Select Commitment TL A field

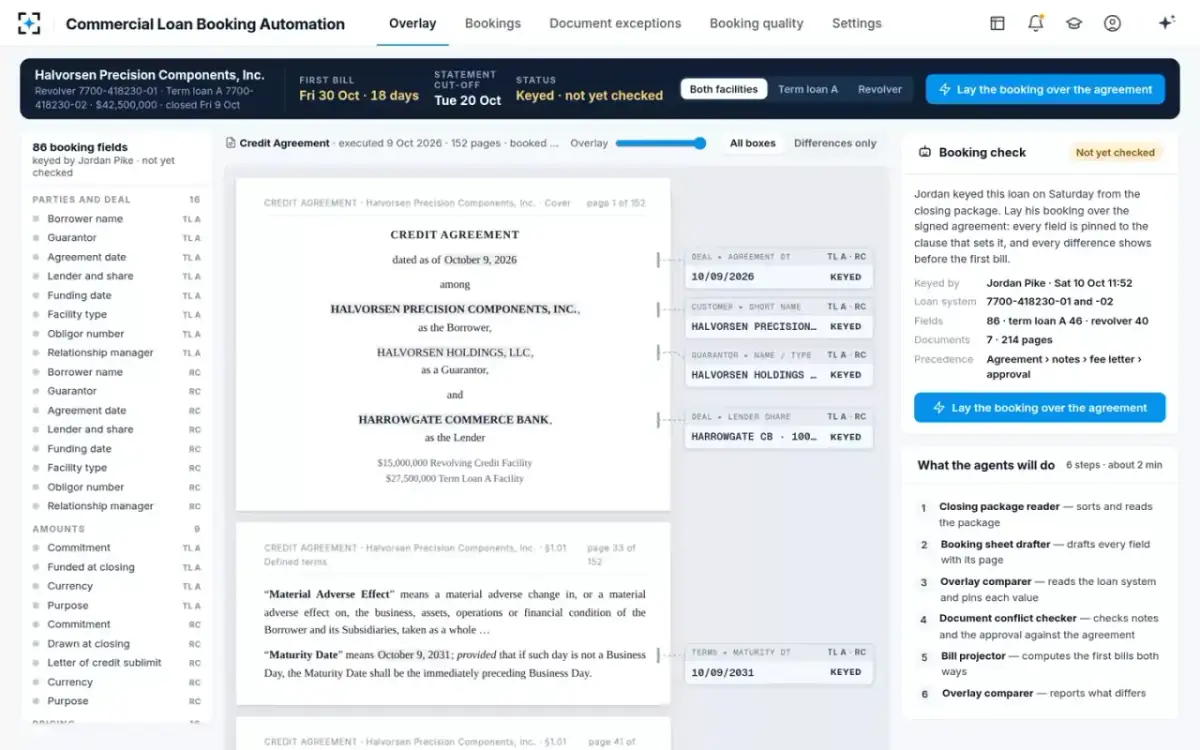pyautogui.click(x=117, y=548)
